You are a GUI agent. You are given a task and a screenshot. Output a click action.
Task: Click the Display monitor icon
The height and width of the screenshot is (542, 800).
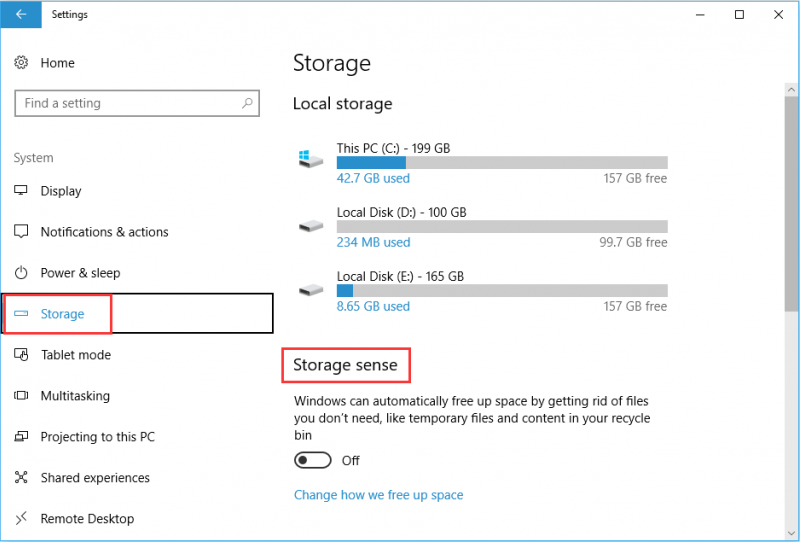click(21, 190)
